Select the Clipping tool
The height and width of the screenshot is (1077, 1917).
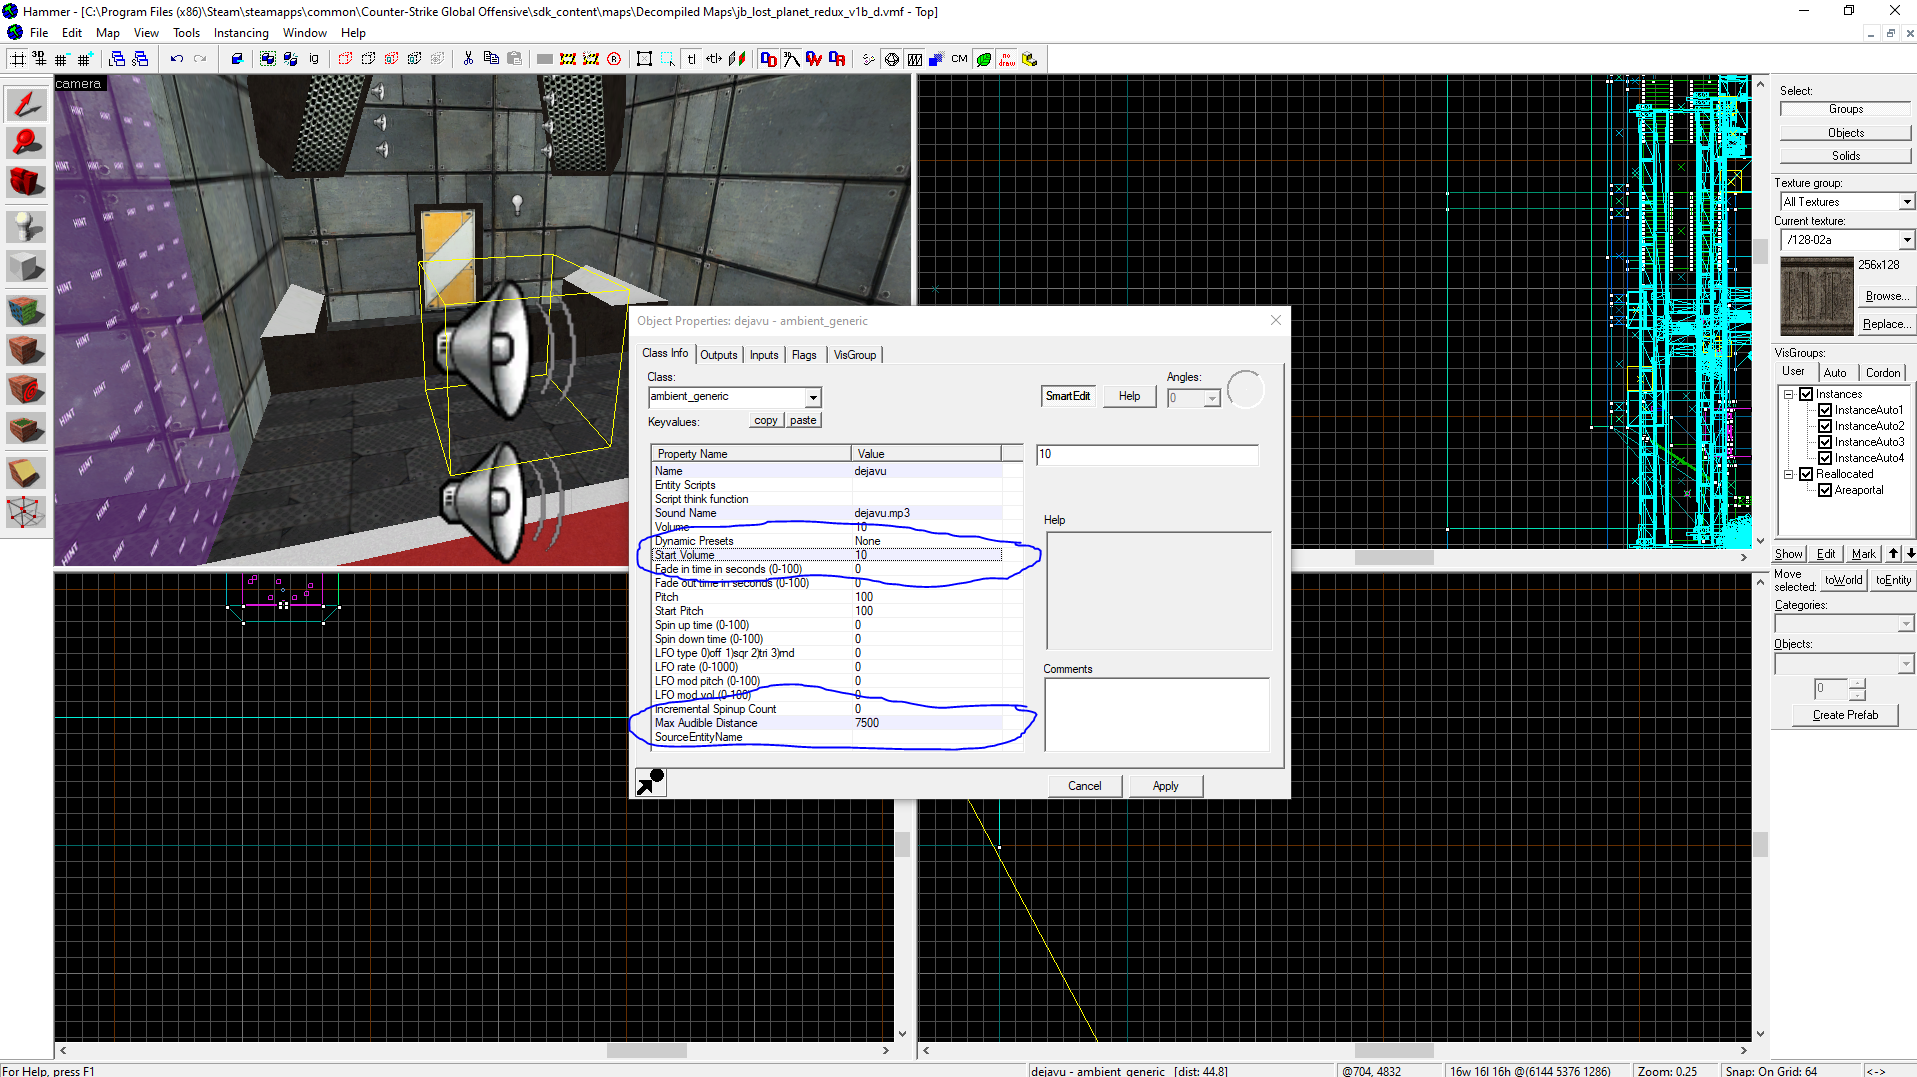pyautogui.click(x=26, y=471)
